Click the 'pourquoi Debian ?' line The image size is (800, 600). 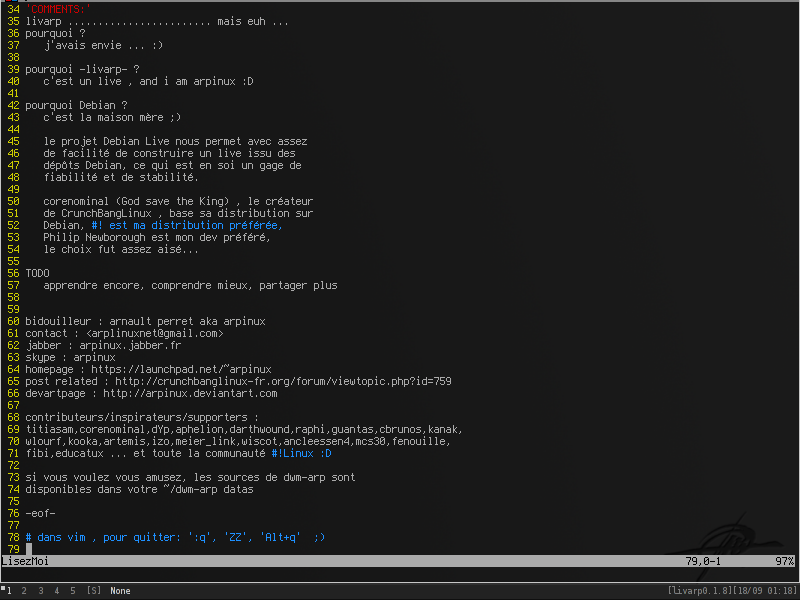(x=77, y=106)
